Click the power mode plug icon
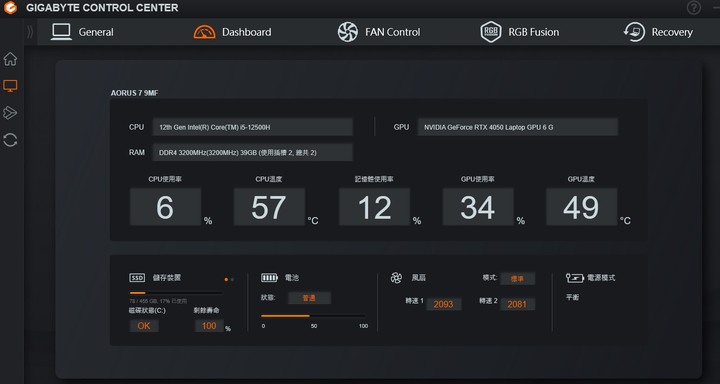Image resolution: width=720 pixels, height=384 pixels. [574, 278]
